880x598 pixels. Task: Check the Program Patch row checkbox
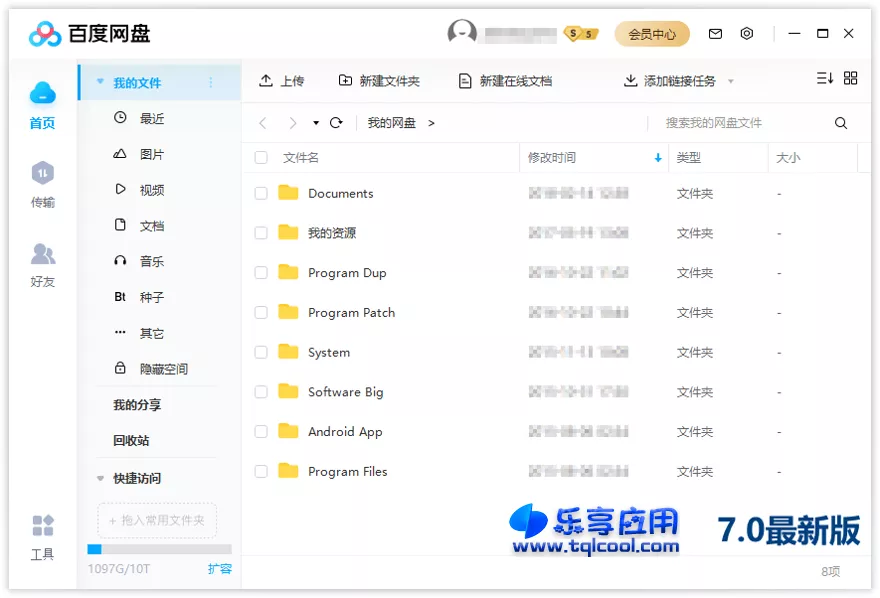(261, 312)
